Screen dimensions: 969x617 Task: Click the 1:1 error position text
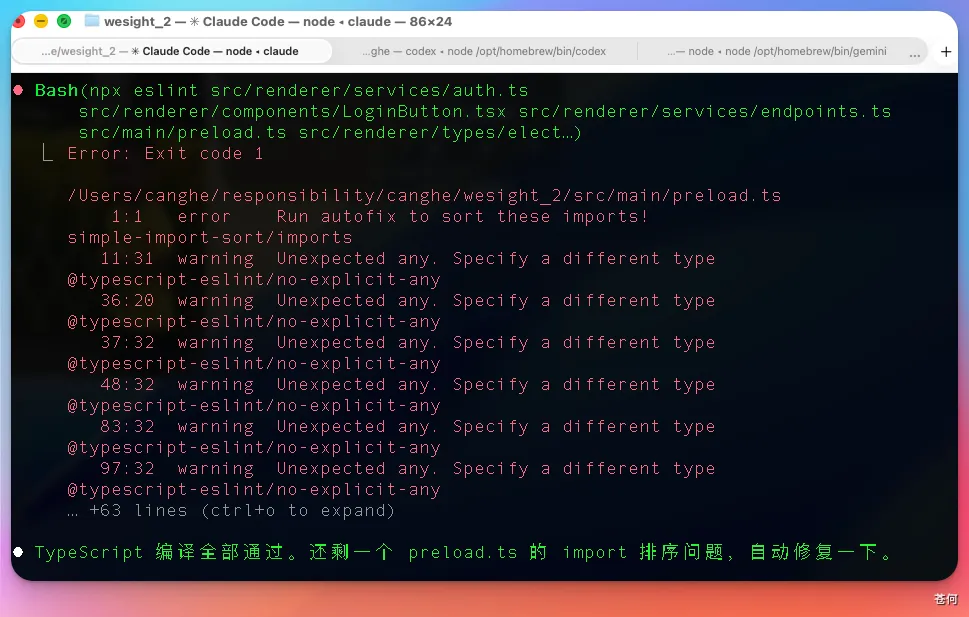point(126,217)
